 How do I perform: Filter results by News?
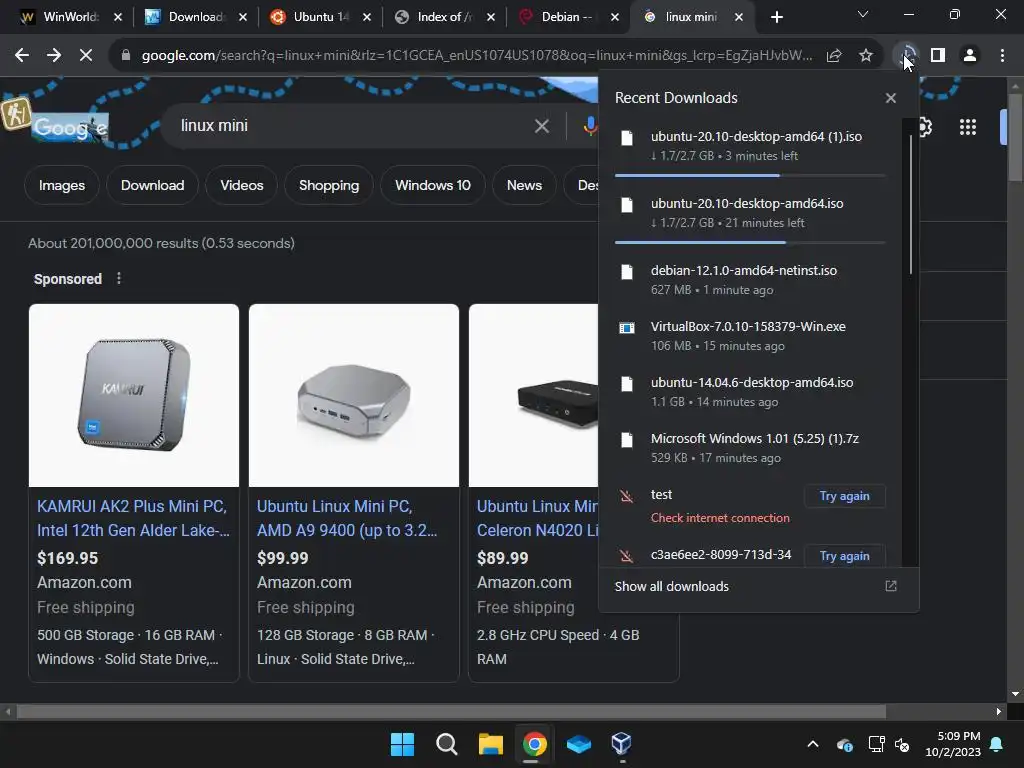pos(524,185)
